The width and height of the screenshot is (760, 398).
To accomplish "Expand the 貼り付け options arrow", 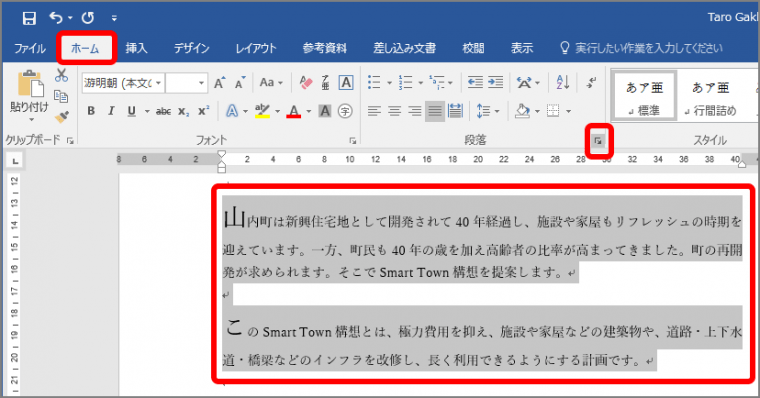I will tap(31, 119).
